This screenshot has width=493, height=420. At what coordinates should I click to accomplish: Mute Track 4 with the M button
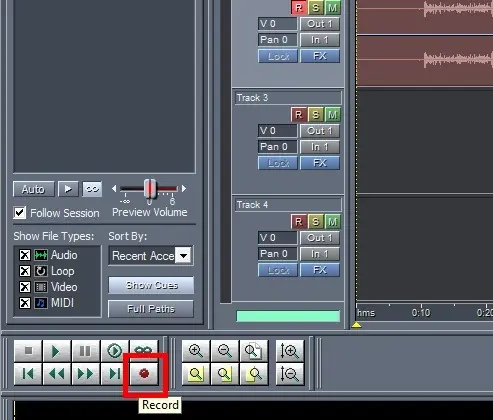(x=332, y=222)
